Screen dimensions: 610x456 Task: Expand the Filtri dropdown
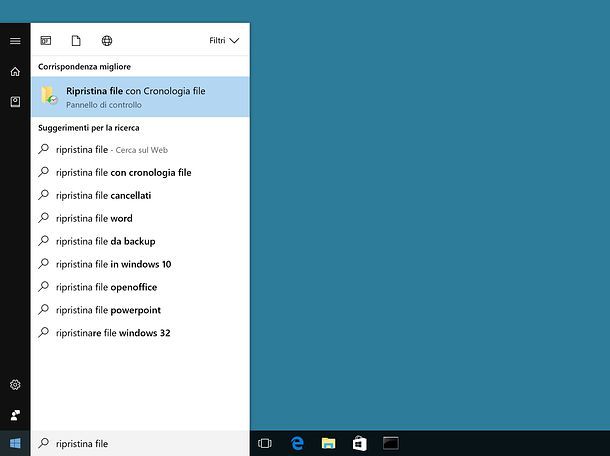224,40
